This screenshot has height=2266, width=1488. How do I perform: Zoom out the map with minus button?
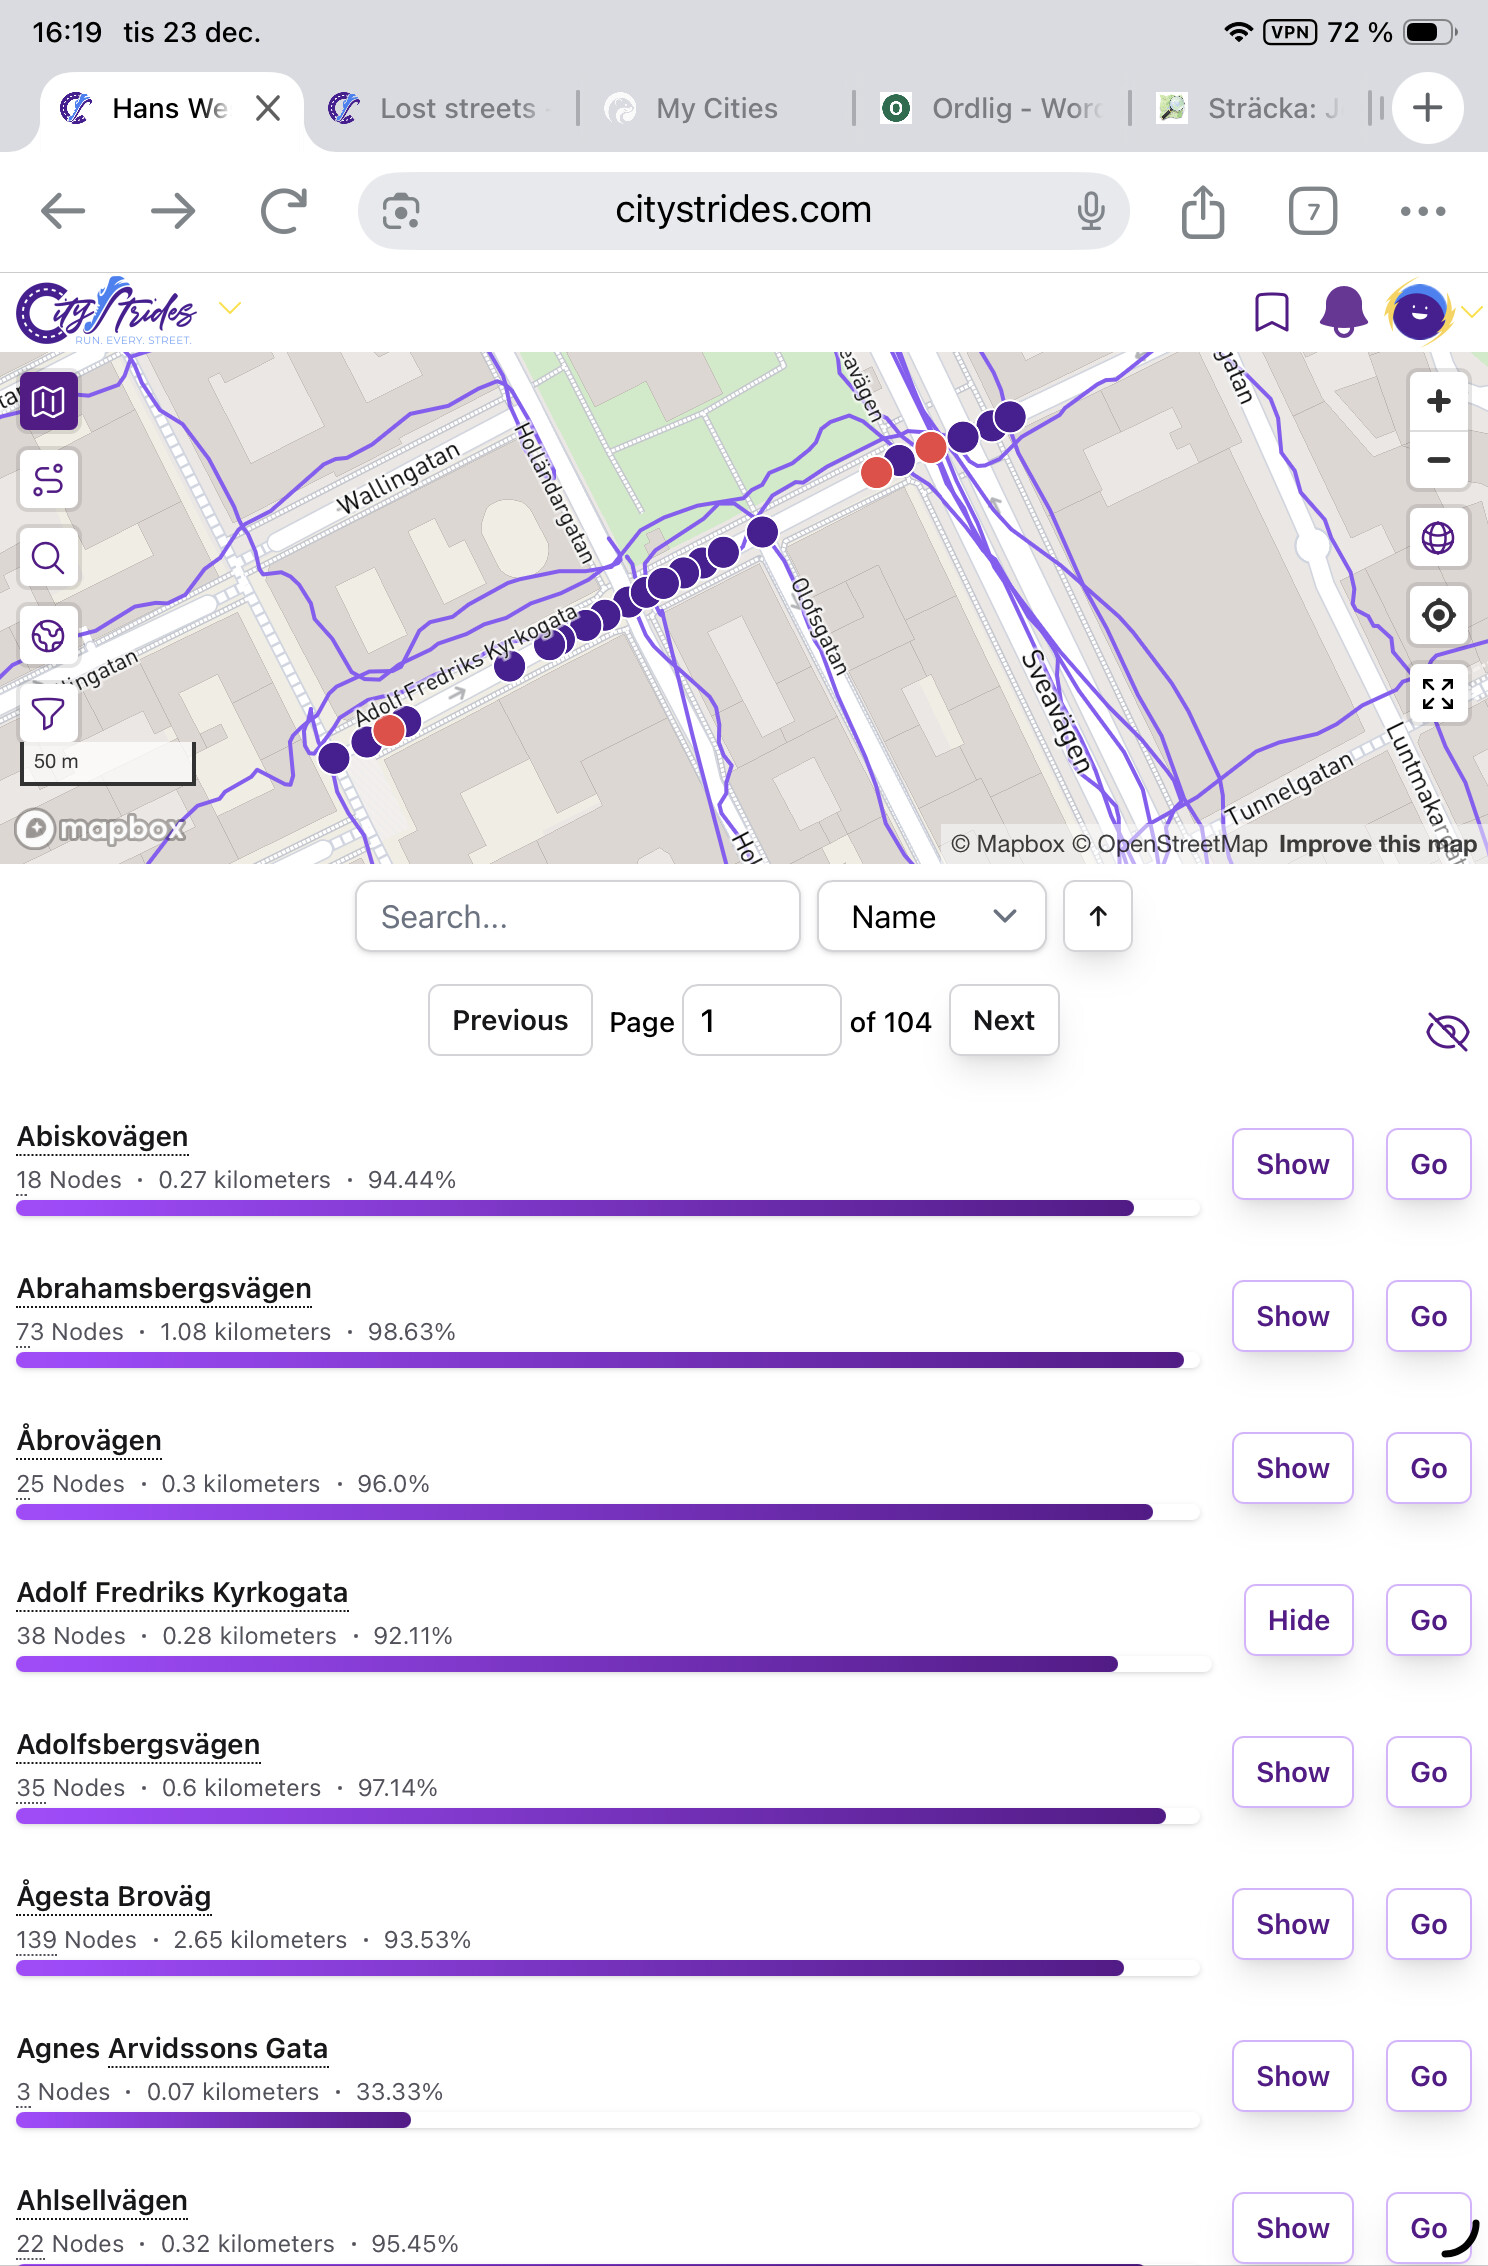[1438, 460]
